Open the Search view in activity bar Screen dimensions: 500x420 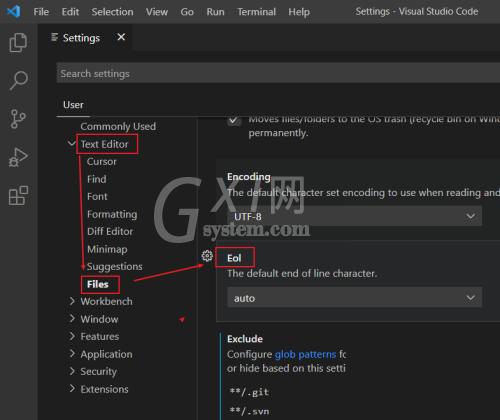coord(18,80)
